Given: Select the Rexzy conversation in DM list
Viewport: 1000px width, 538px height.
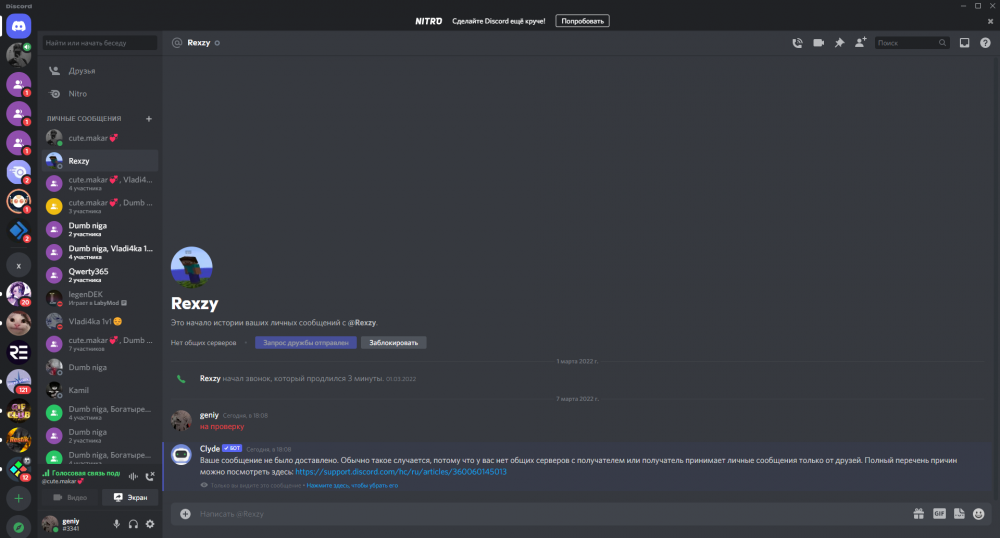Looking at the screenshot, I should click(x=99, y=161).
